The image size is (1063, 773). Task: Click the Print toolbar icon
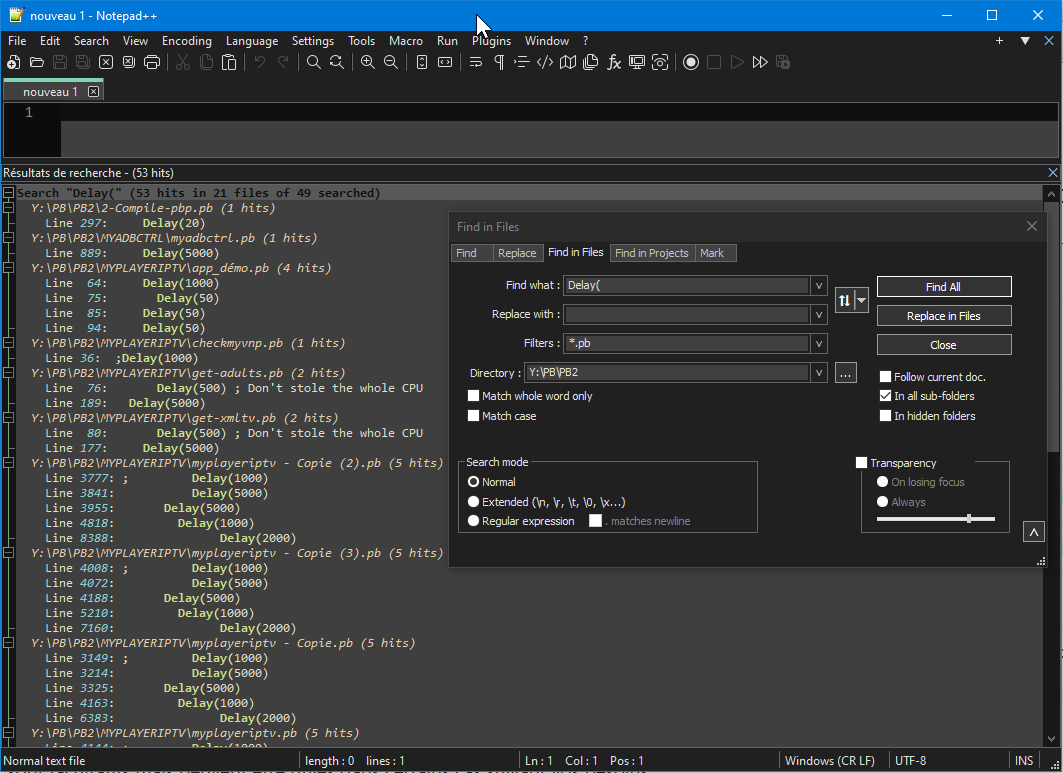[x=152, y=62]
